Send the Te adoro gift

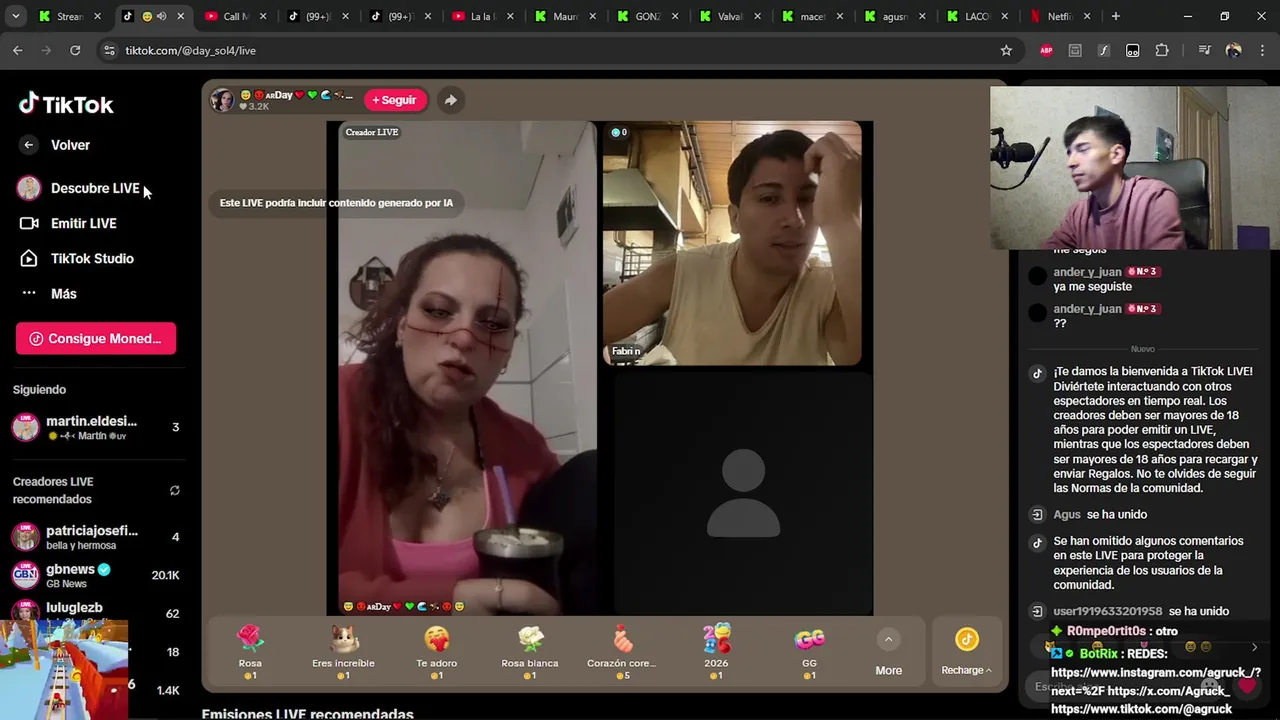(x=436, y=653)
